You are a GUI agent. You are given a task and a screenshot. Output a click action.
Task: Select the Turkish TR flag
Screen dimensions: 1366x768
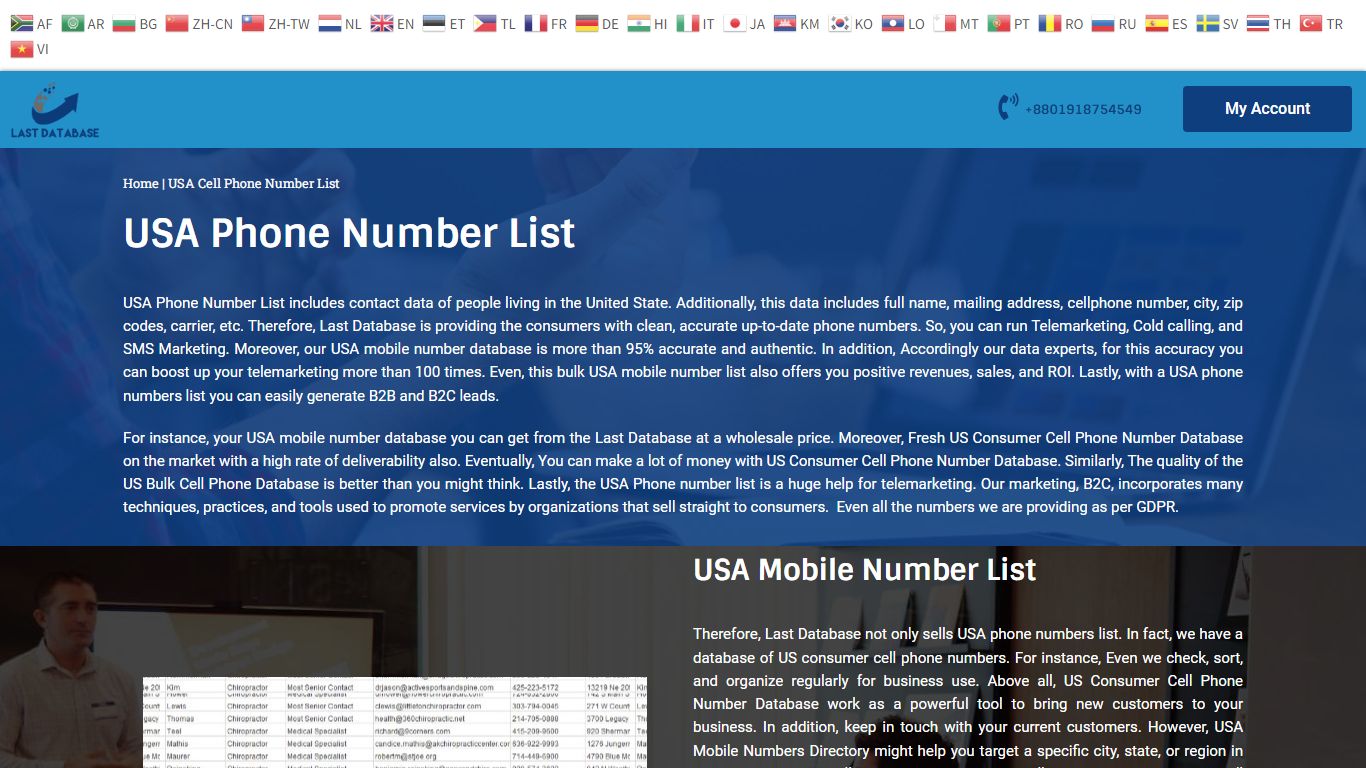pos(1322,24)
